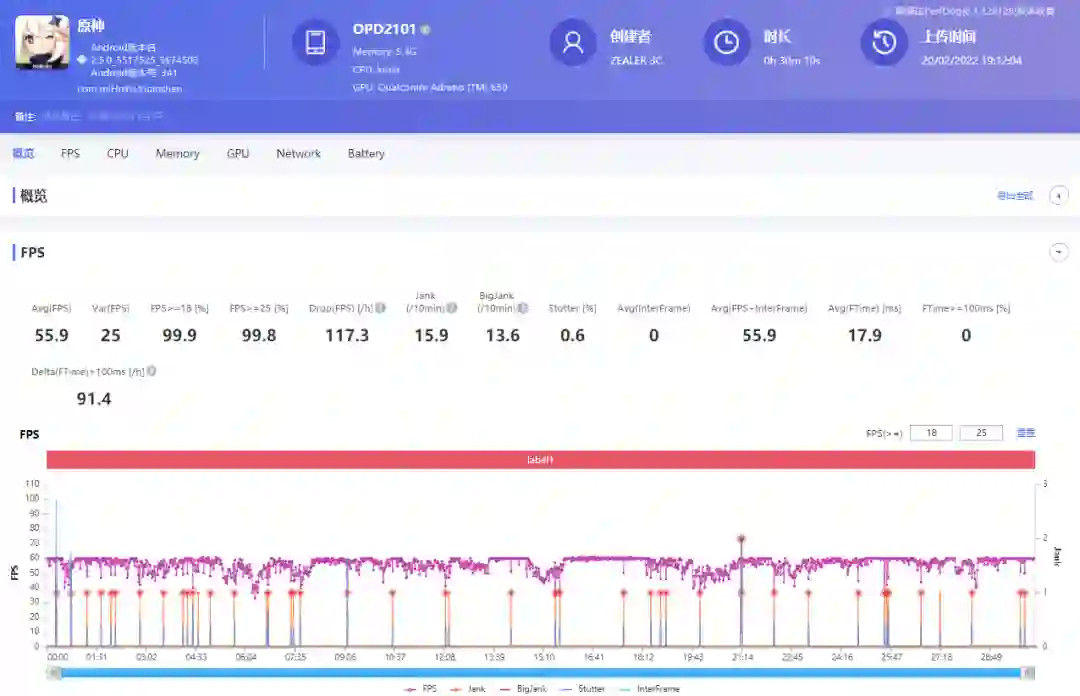This screenshot has width=1080, height=696.
Task: Switch to the FPS tab
Action: click(x=70, y=153)
